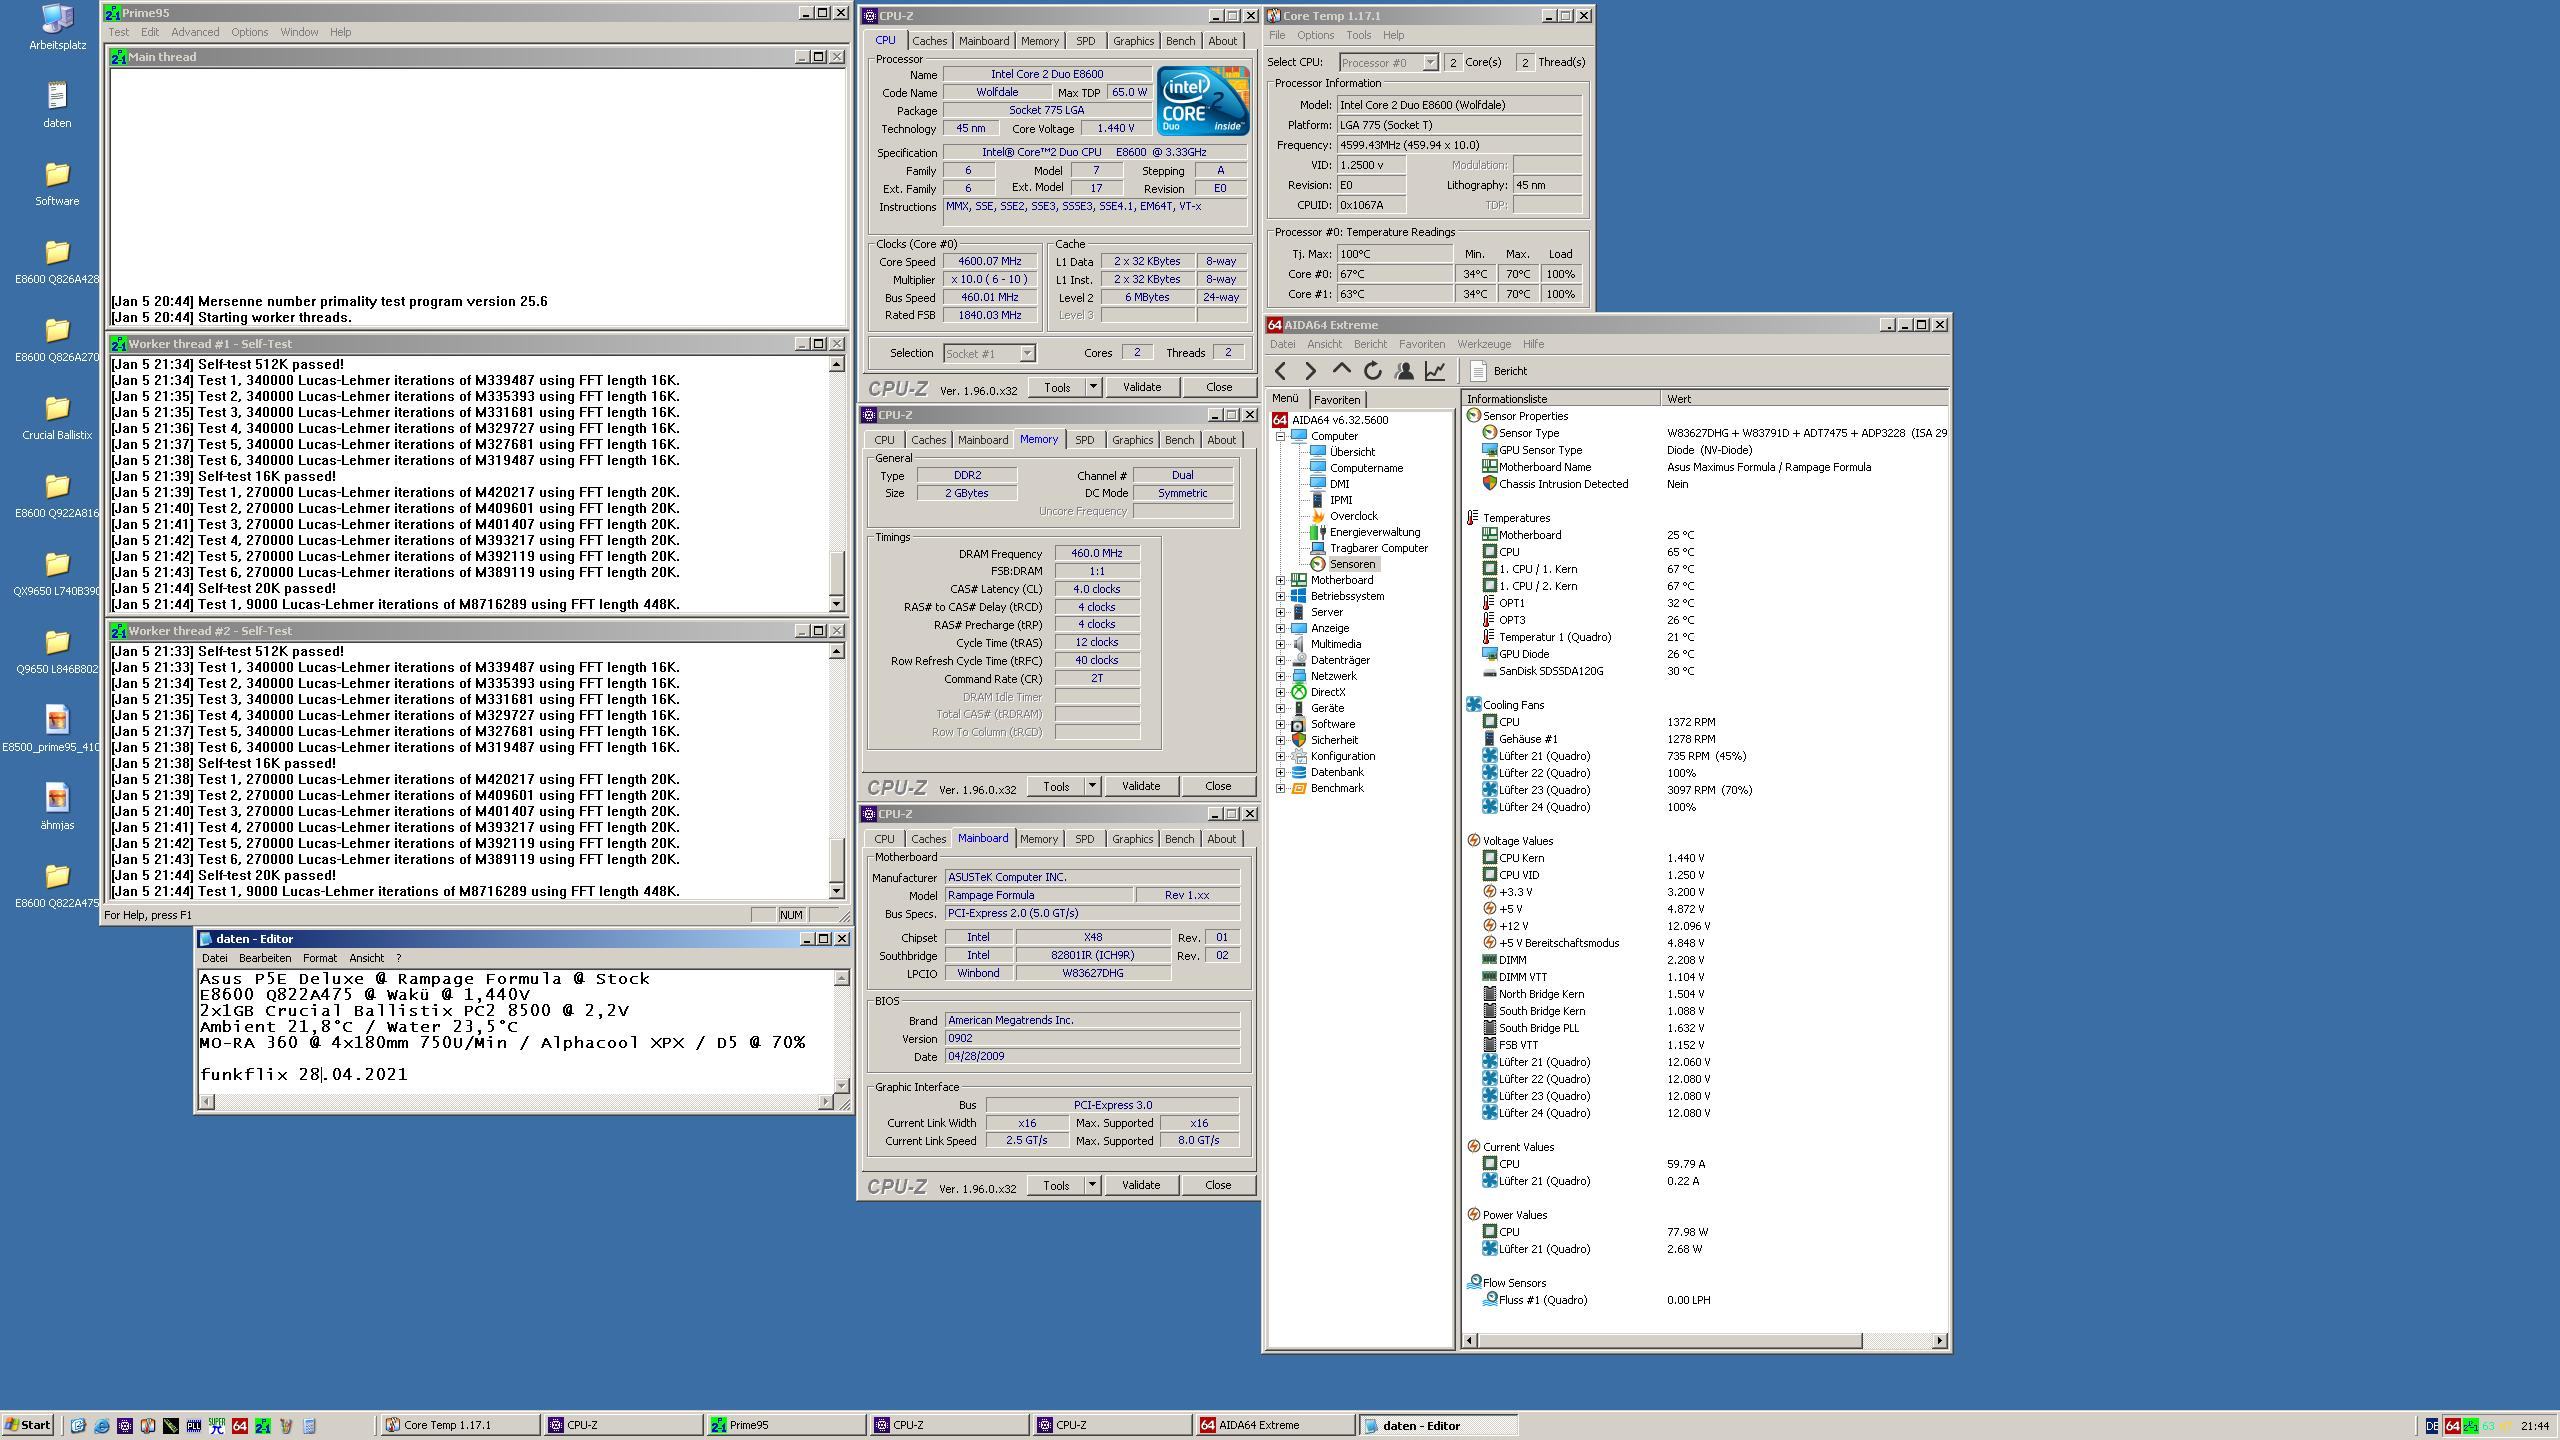2560x1440 pixels.
Task: Launch the PLL tool from quick launch
Action: (x=193, y=1426)
